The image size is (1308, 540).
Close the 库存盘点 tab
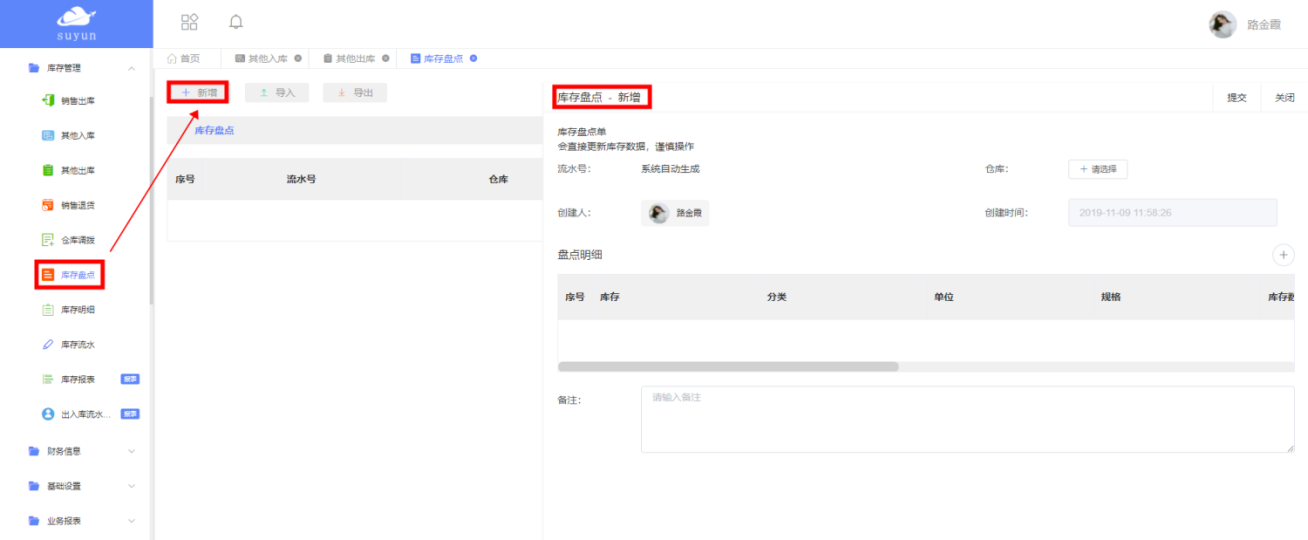tap(473, 58)
